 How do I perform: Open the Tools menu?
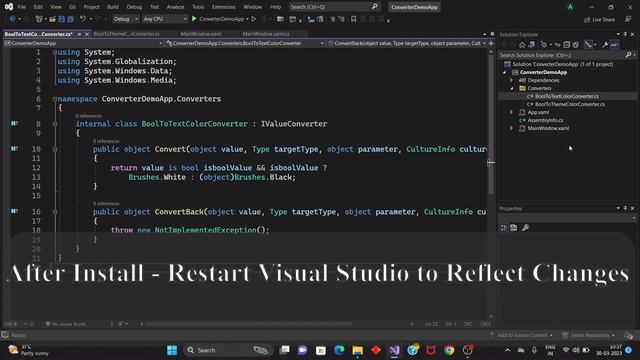(198, 7)
